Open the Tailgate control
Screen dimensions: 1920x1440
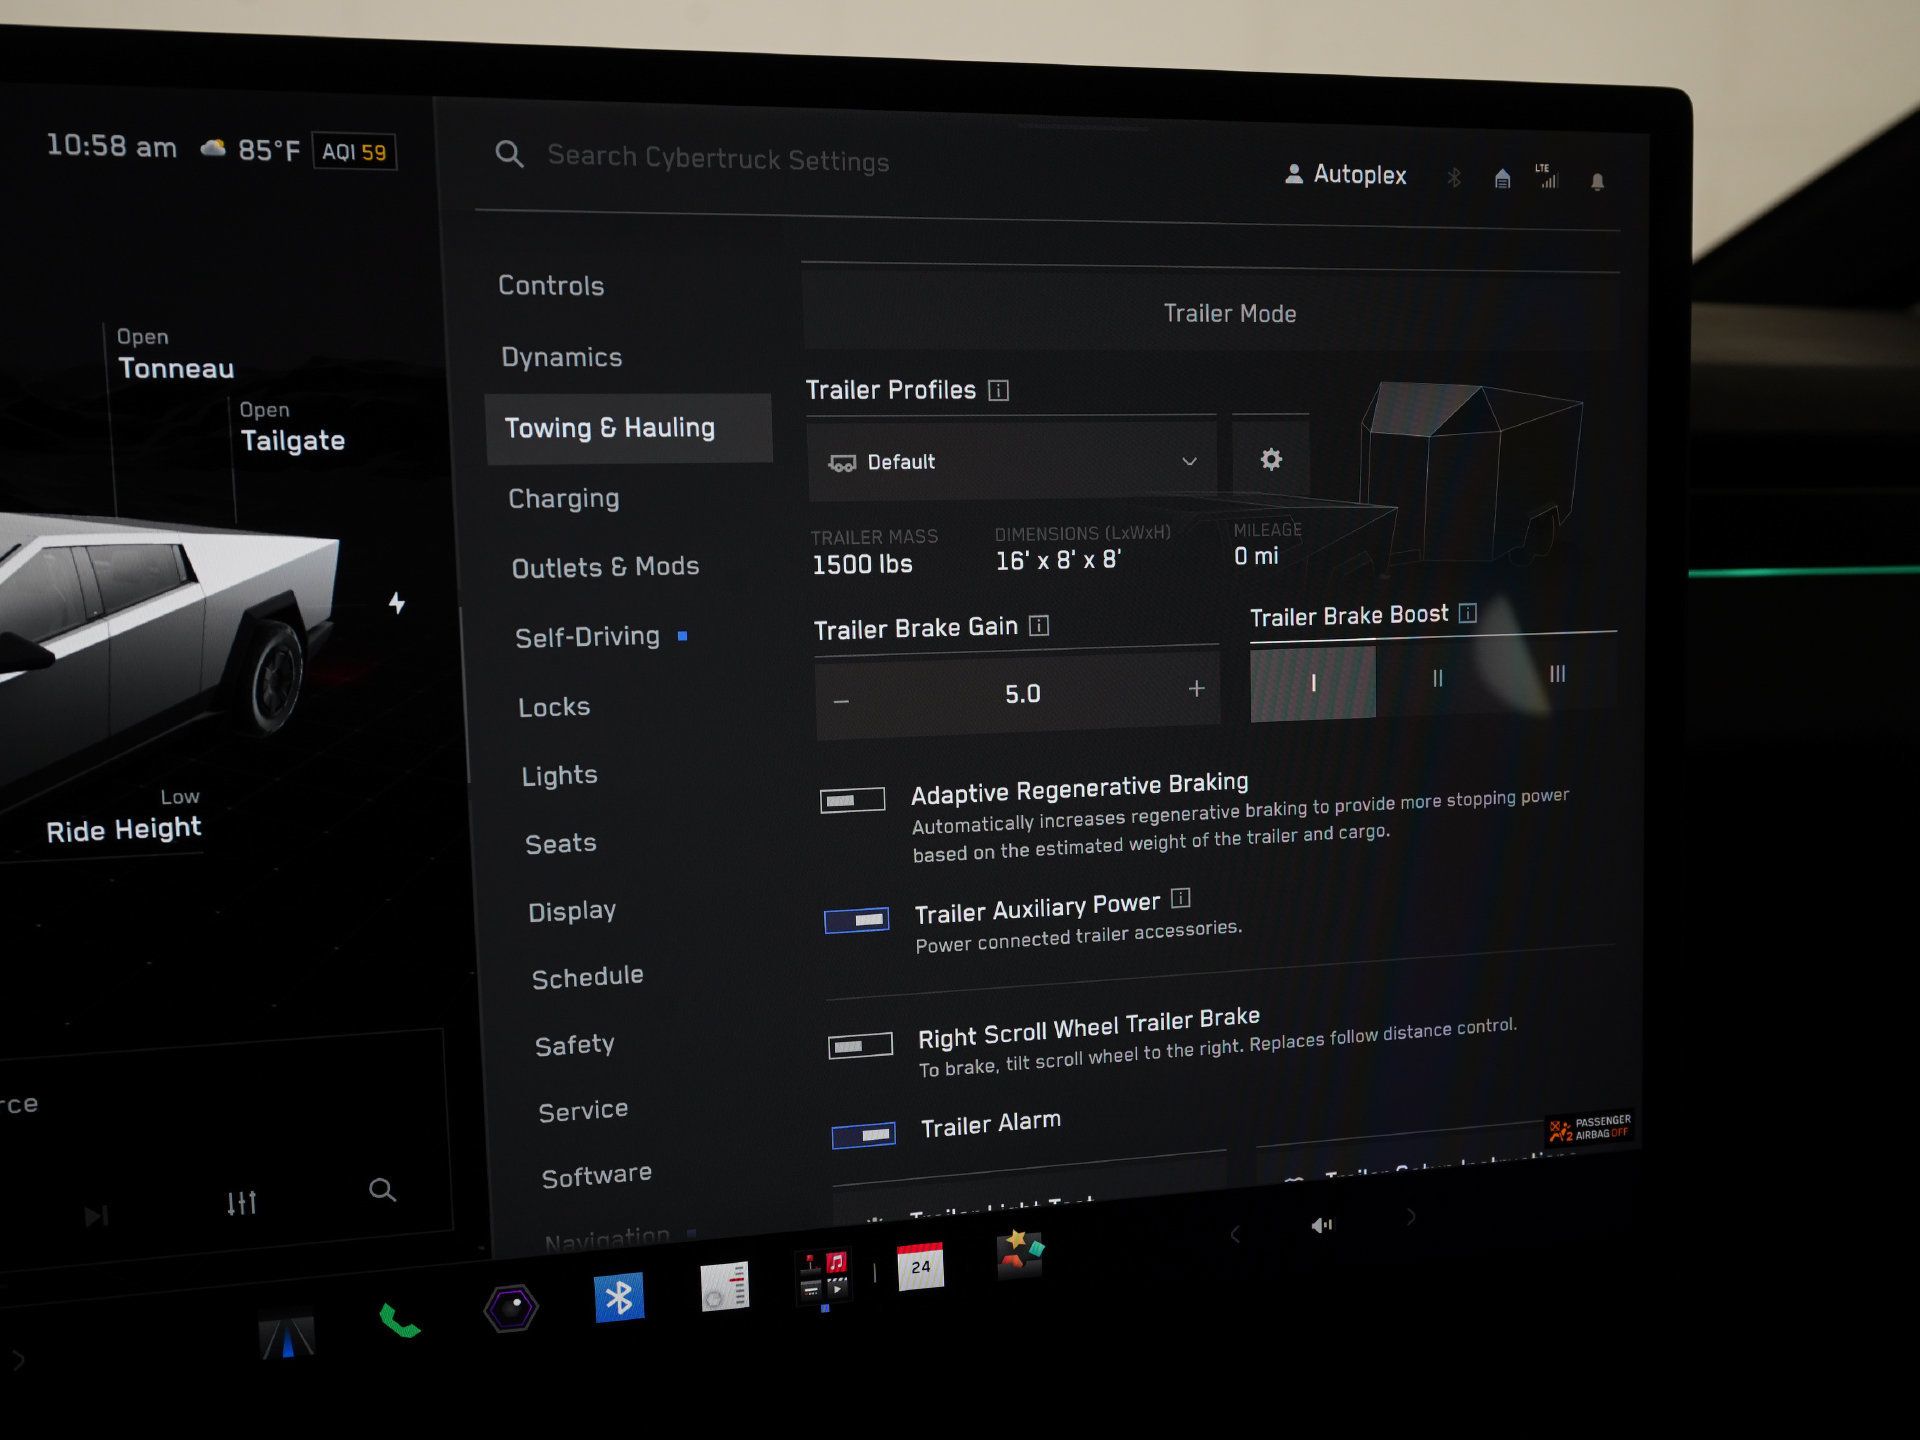(x=292, y=428)
